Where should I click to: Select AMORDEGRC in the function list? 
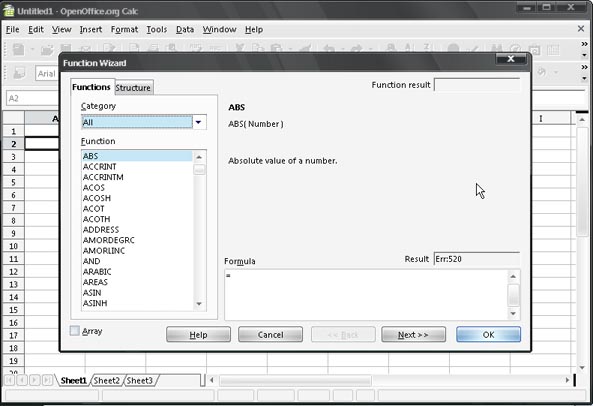point(137,240)
